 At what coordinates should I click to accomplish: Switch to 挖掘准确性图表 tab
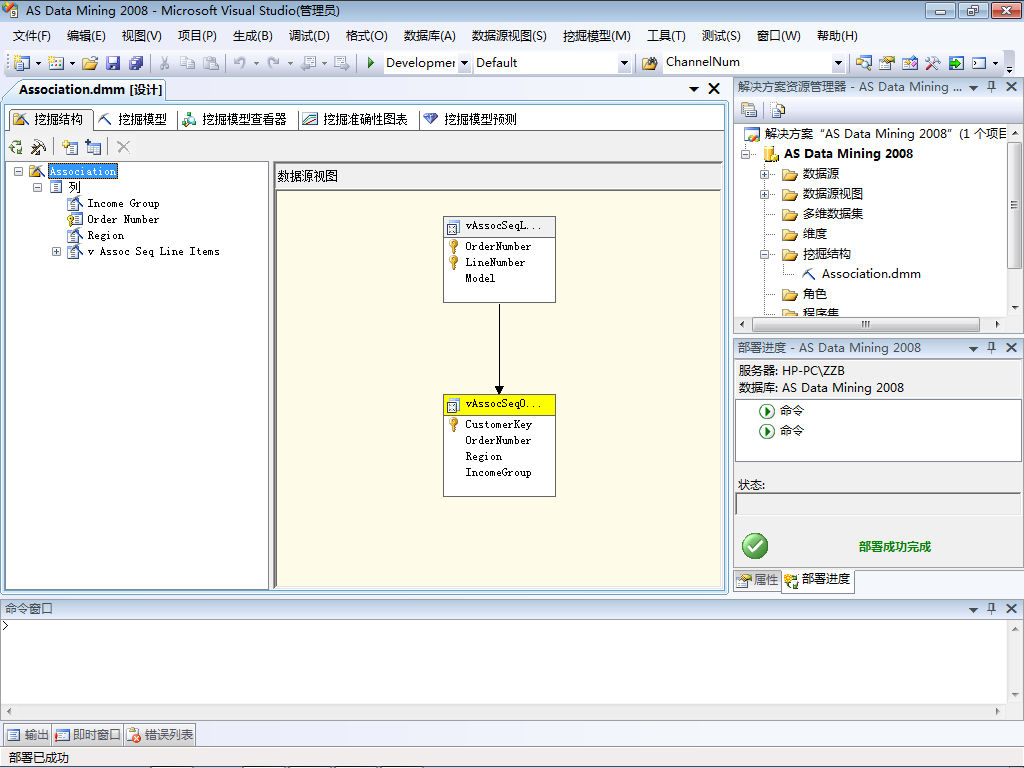(357, 120)
